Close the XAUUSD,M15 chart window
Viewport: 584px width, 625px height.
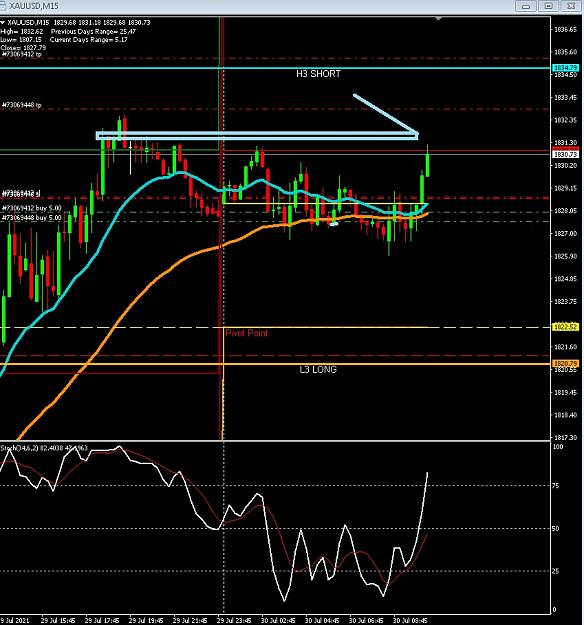[x=571, y=6]
